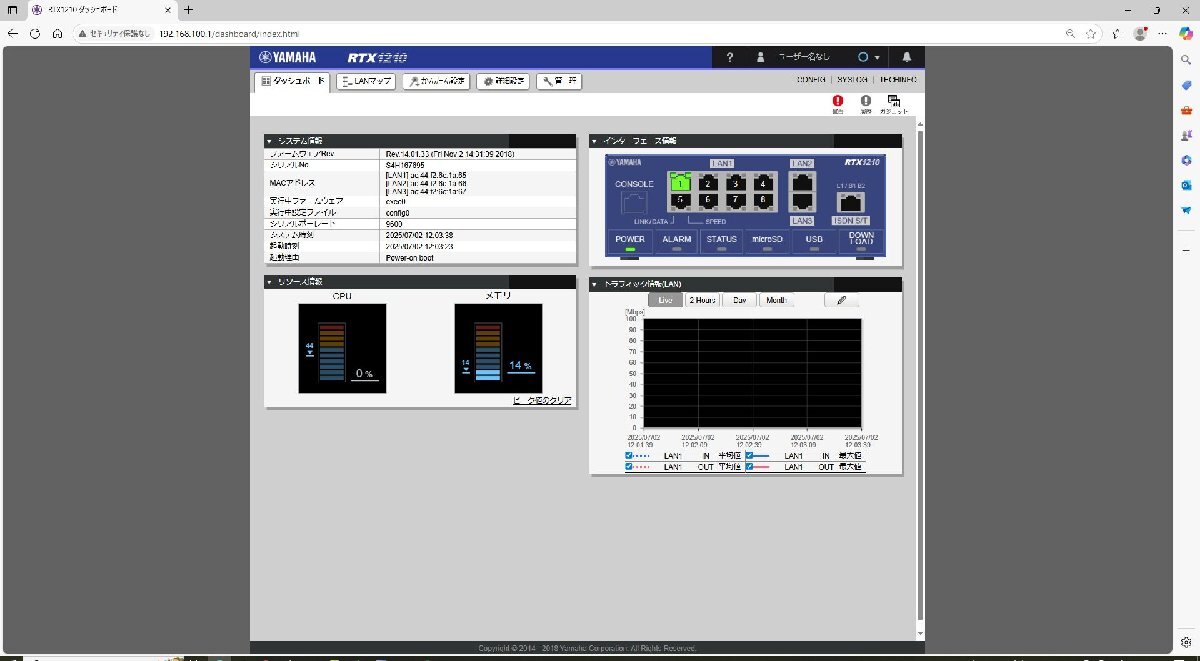Open the SYSLOG link

(852, 79)
